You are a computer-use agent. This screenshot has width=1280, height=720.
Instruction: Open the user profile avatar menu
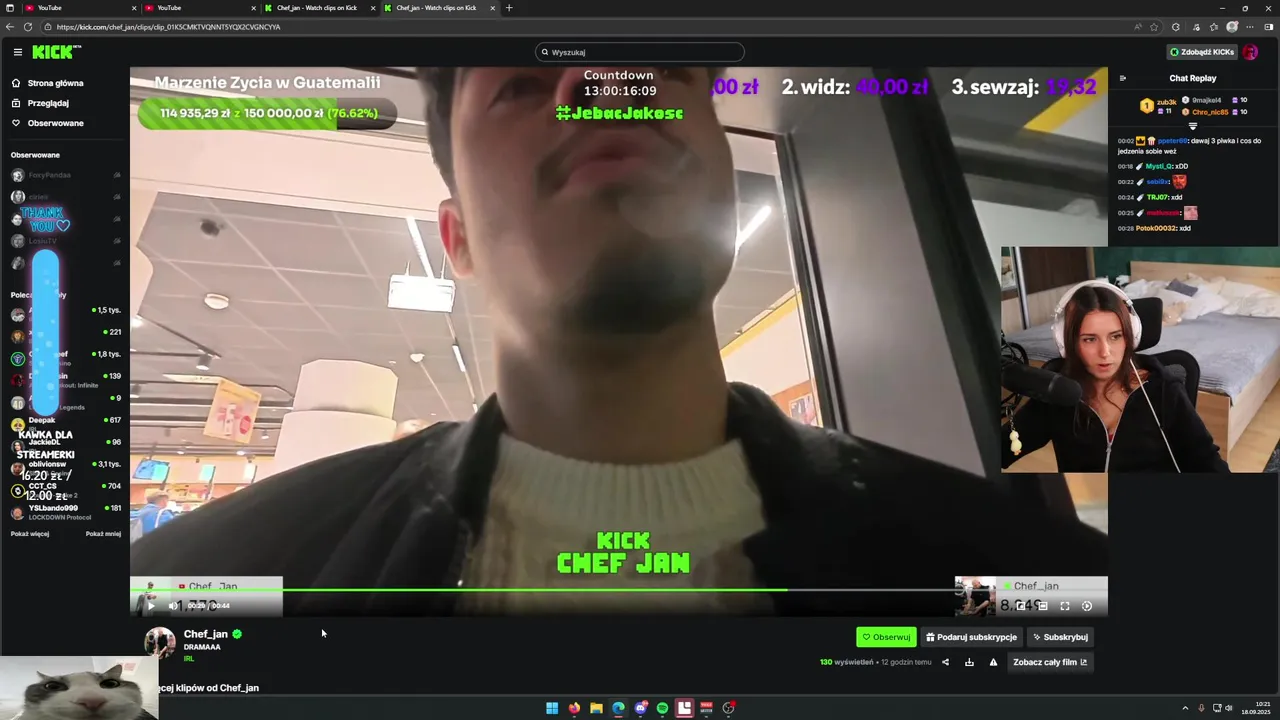pyautogui.click(x=1250, y=52)
